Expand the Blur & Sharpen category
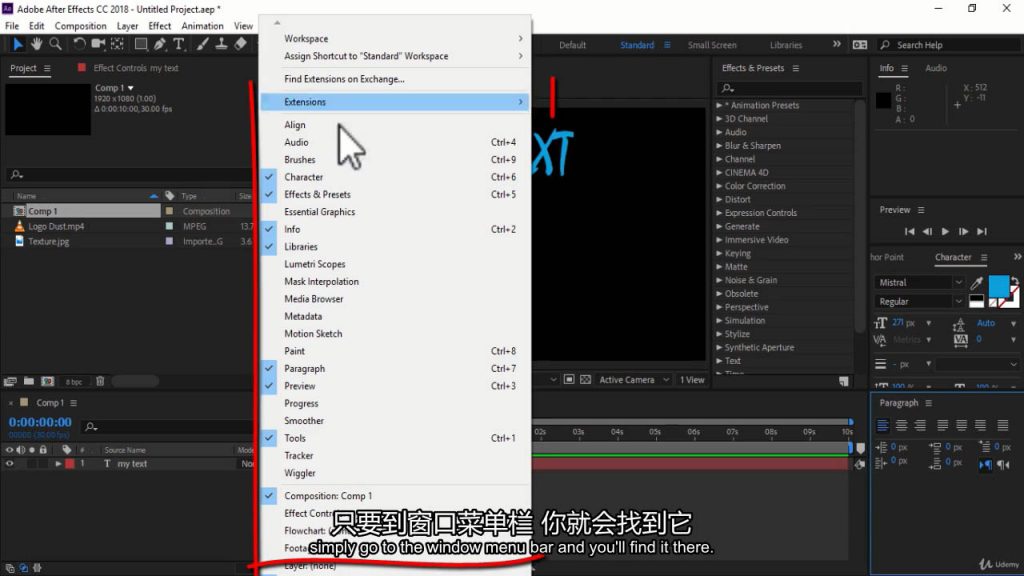The height and width of the screenshot is (576, 1024). [x=719, y=146]
